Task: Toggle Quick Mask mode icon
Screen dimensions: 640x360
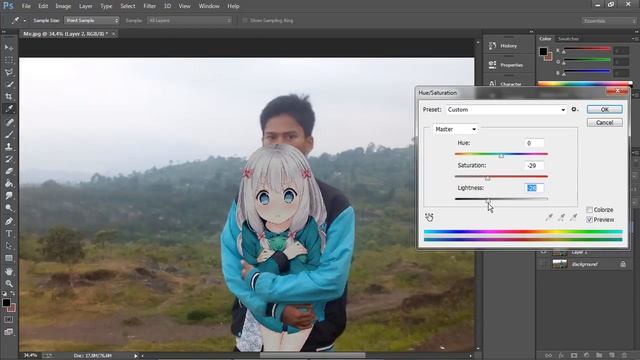Action: [9, 320]
